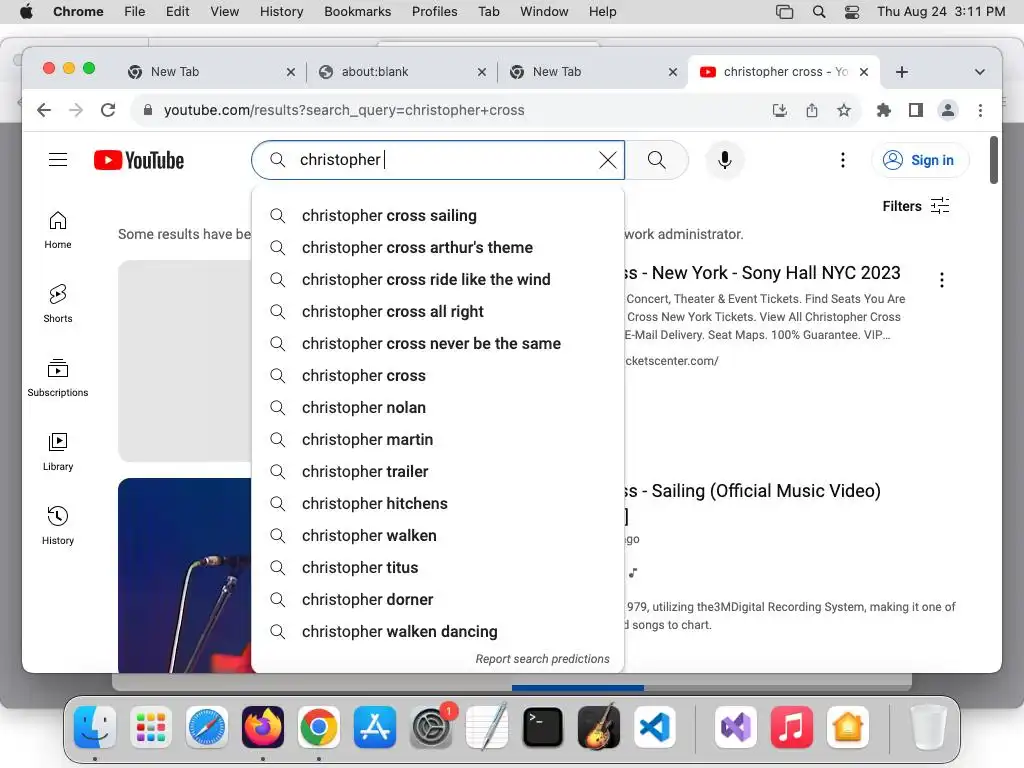Switch to the New Tab tab beside the YouTube tab

(x=591, y=72)
